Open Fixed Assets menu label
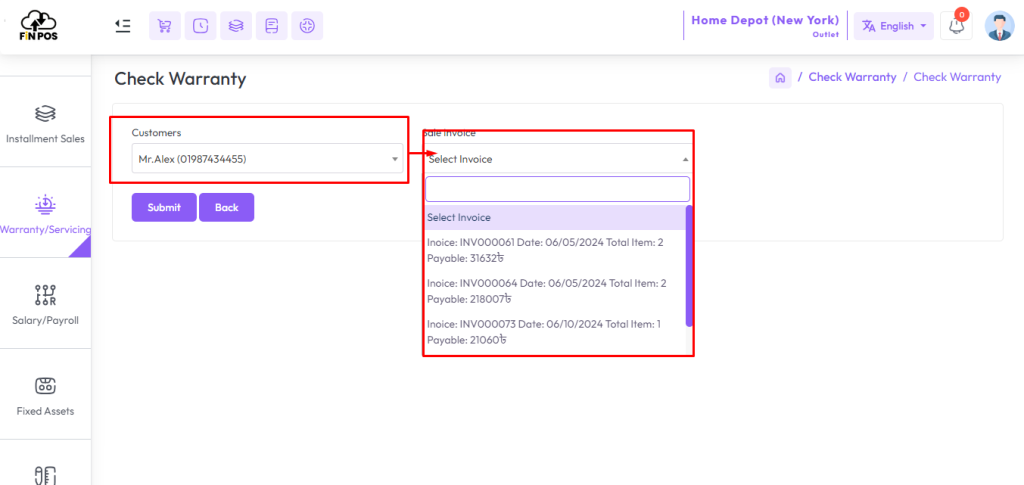The width and height of the screenshot is (1024, 485). [x=45, y=411]
